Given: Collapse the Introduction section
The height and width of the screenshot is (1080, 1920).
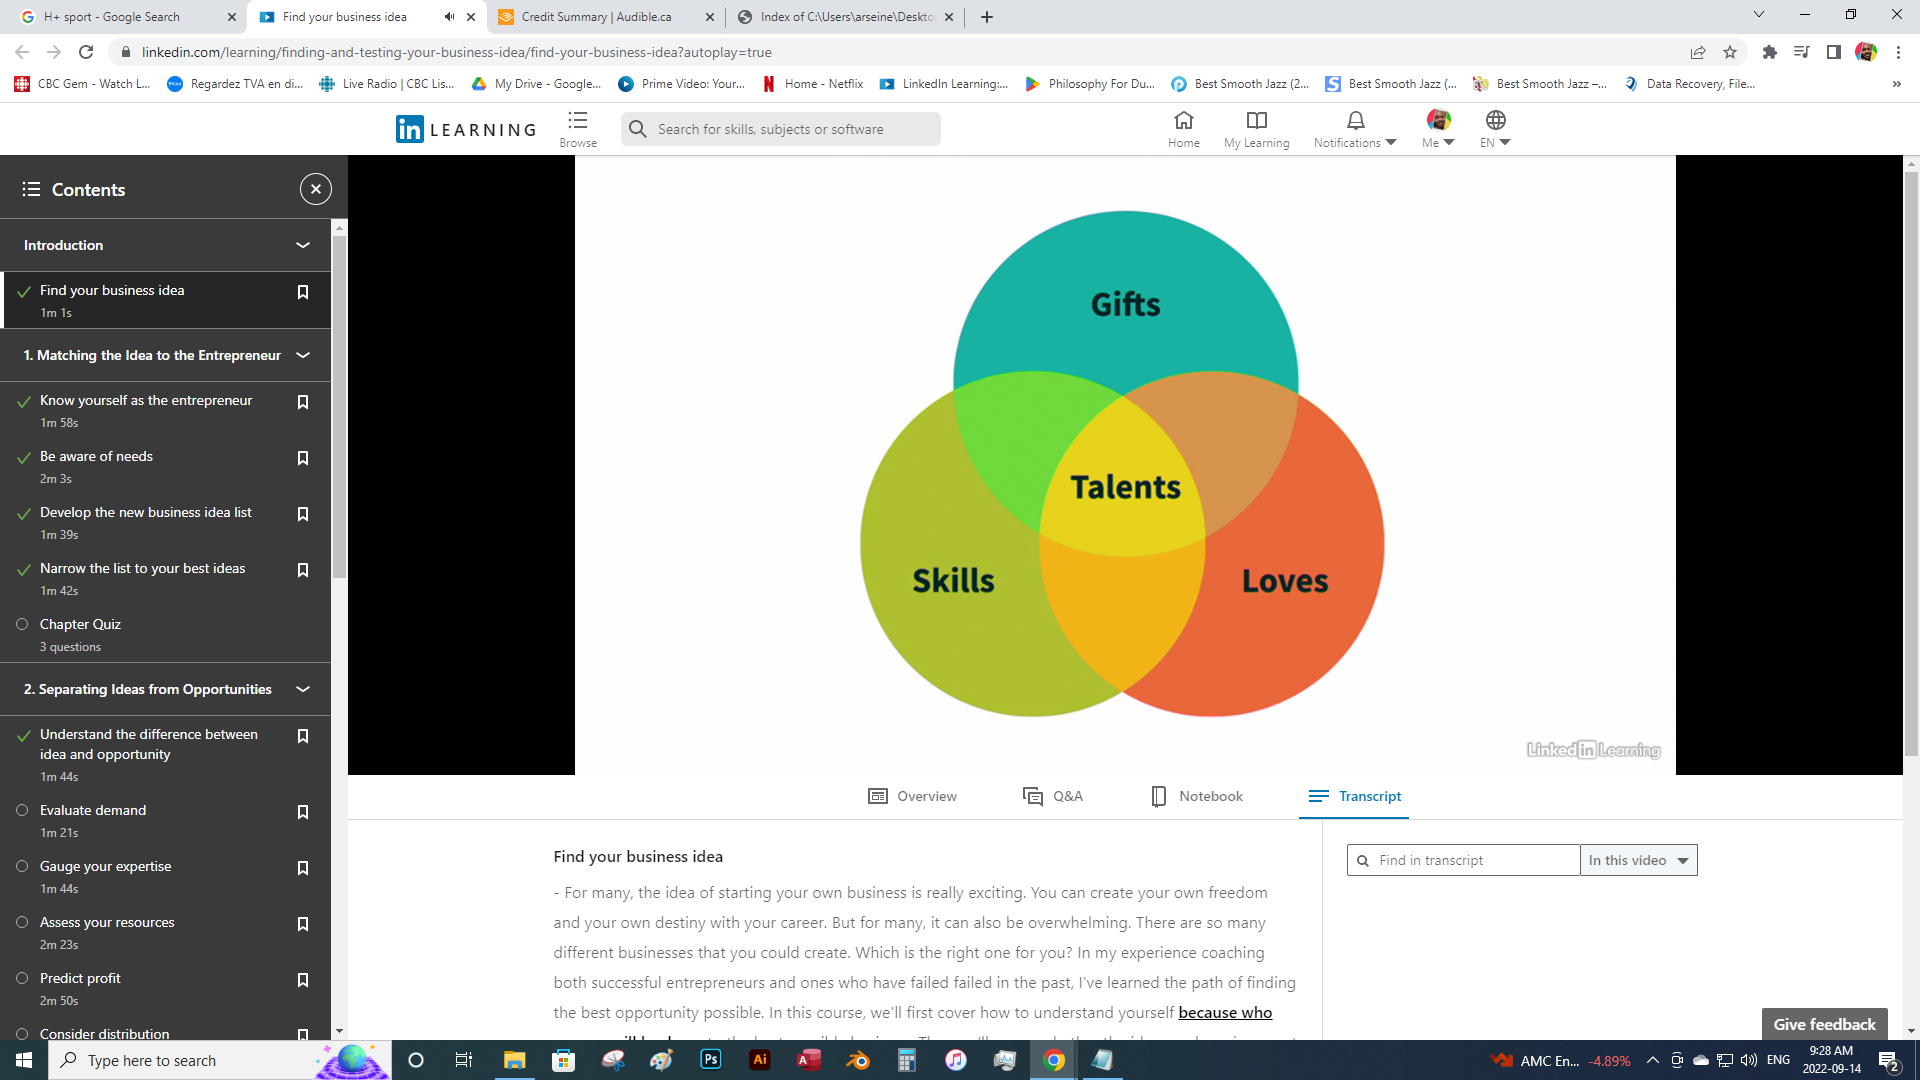Looking at the screenshot, I should (302, 245).
